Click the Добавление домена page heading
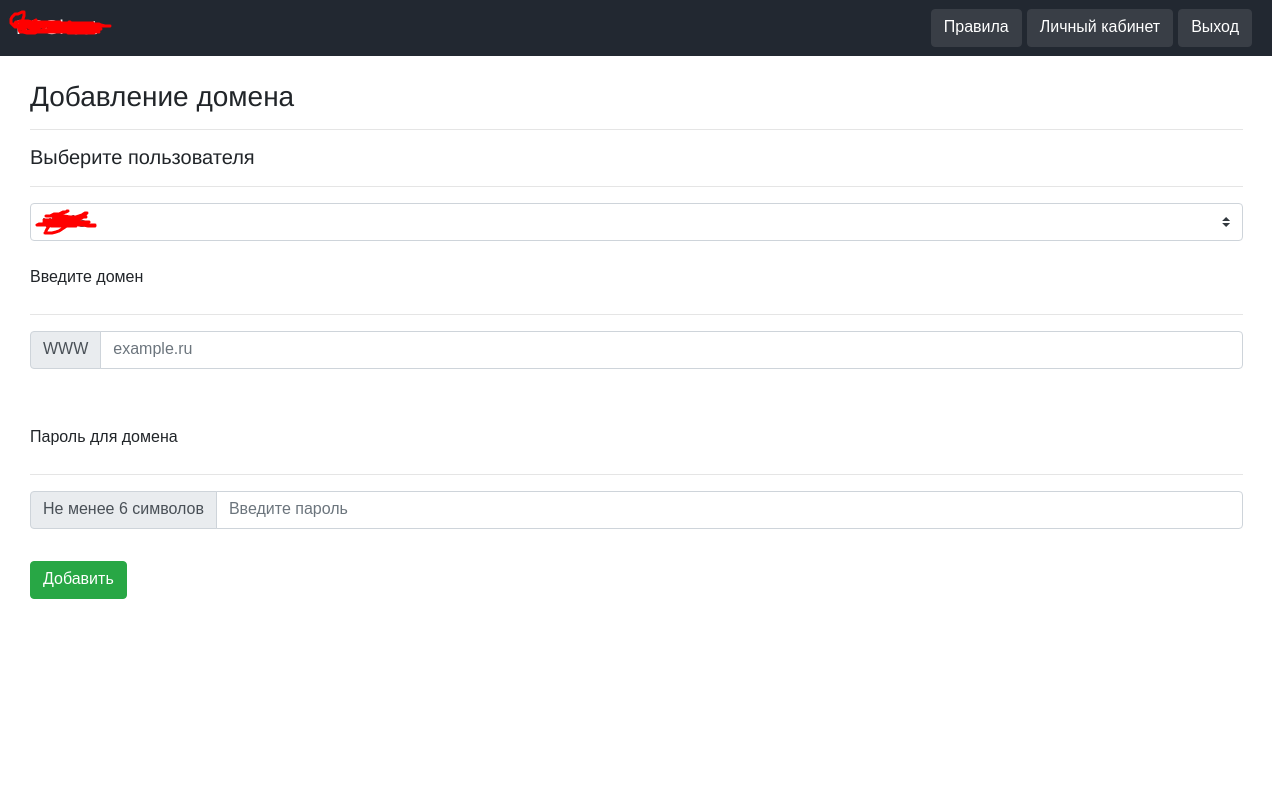This screenshot has width=1272, height=799. [162, 97]
